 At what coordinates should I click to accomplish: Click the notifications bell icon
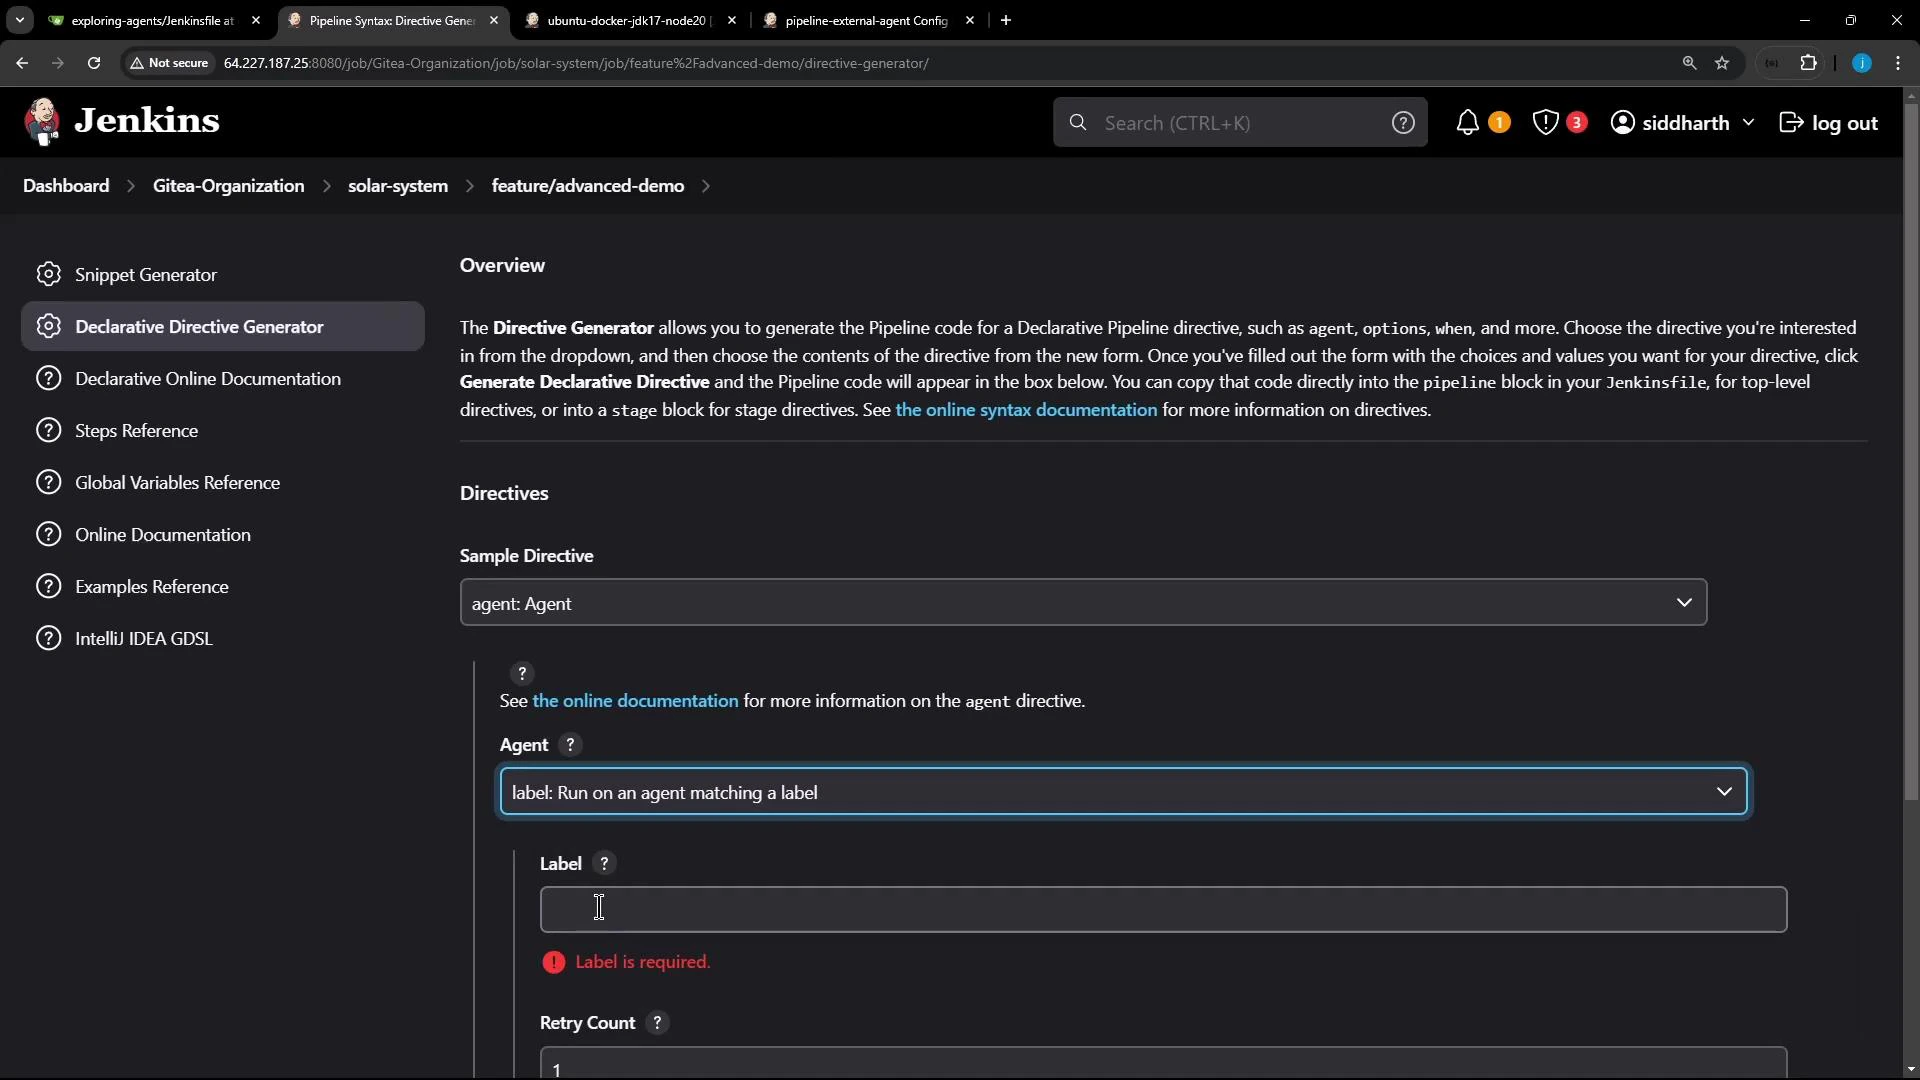(1467, 122)
